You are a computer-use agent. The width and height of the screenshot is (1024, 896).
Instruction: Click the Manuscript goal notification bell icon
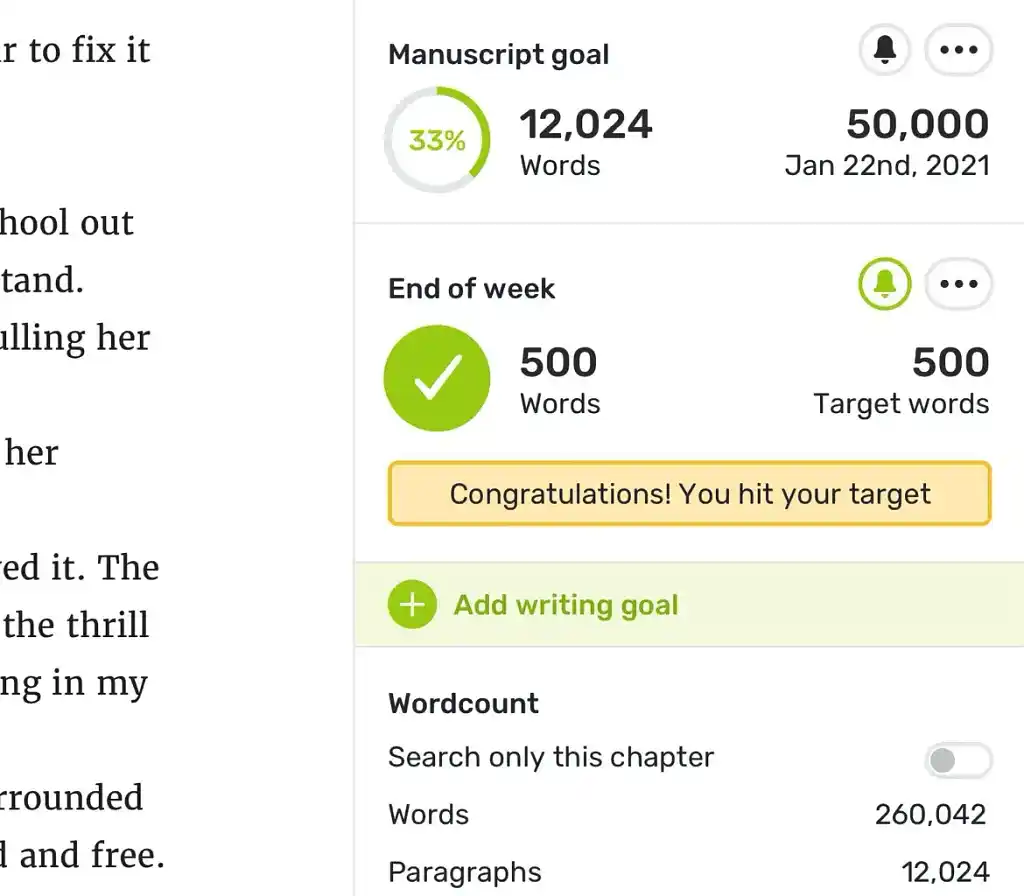tap(884, 50)
